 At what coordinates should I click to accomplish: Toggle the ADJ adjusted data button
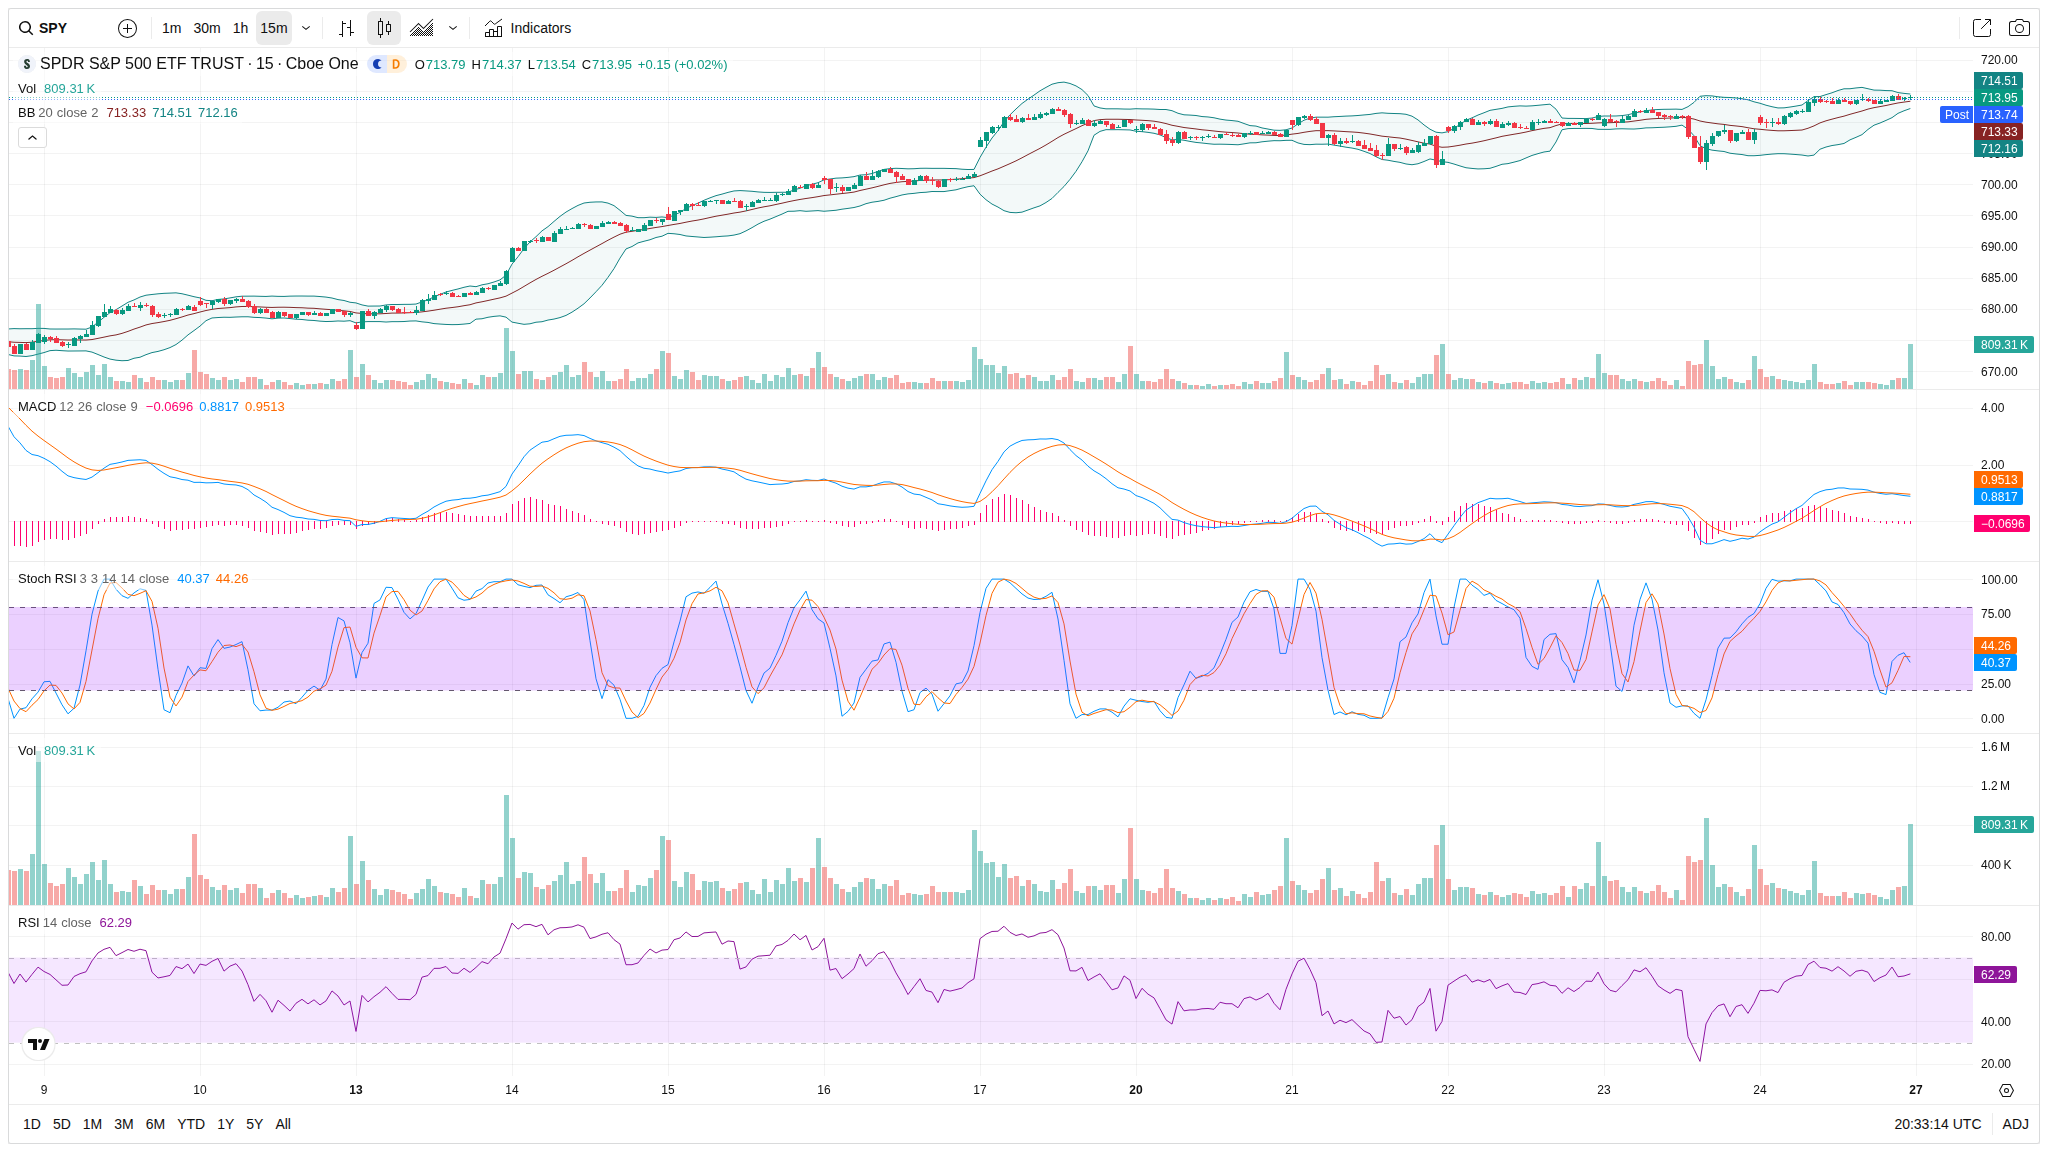pyautogui.click(x=2015, y=1124)
